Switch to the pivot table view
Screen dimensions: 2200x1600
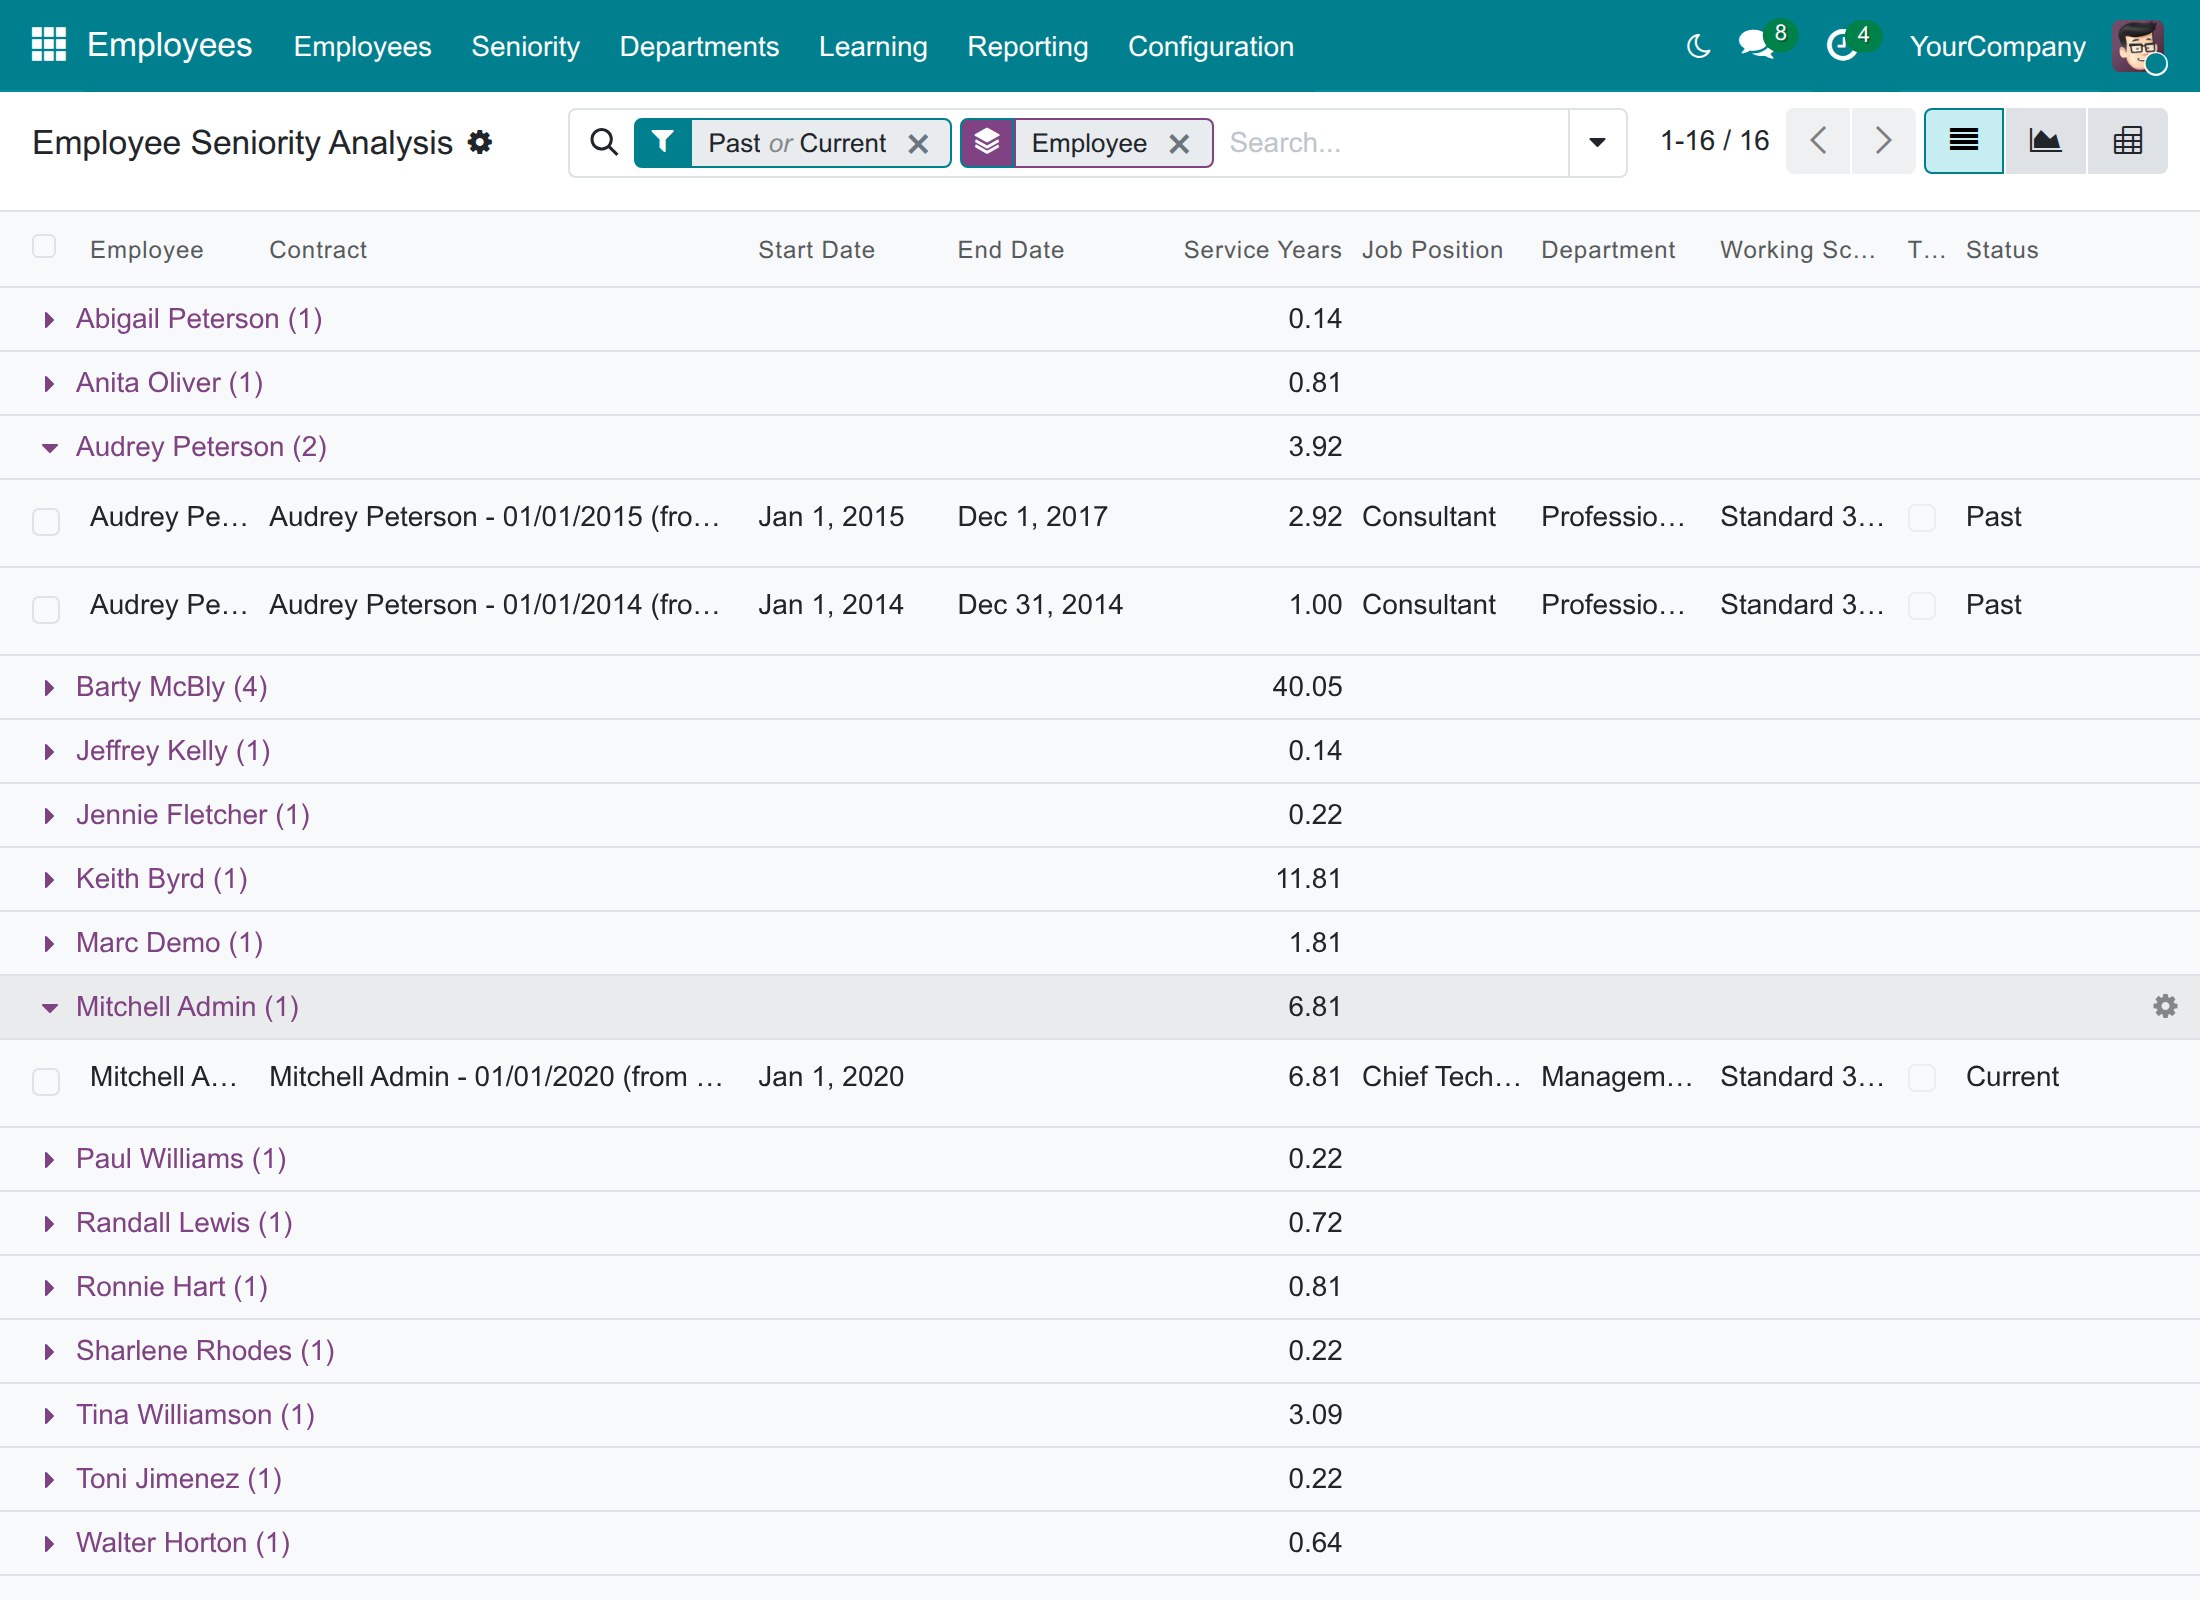pos(2127,141)
